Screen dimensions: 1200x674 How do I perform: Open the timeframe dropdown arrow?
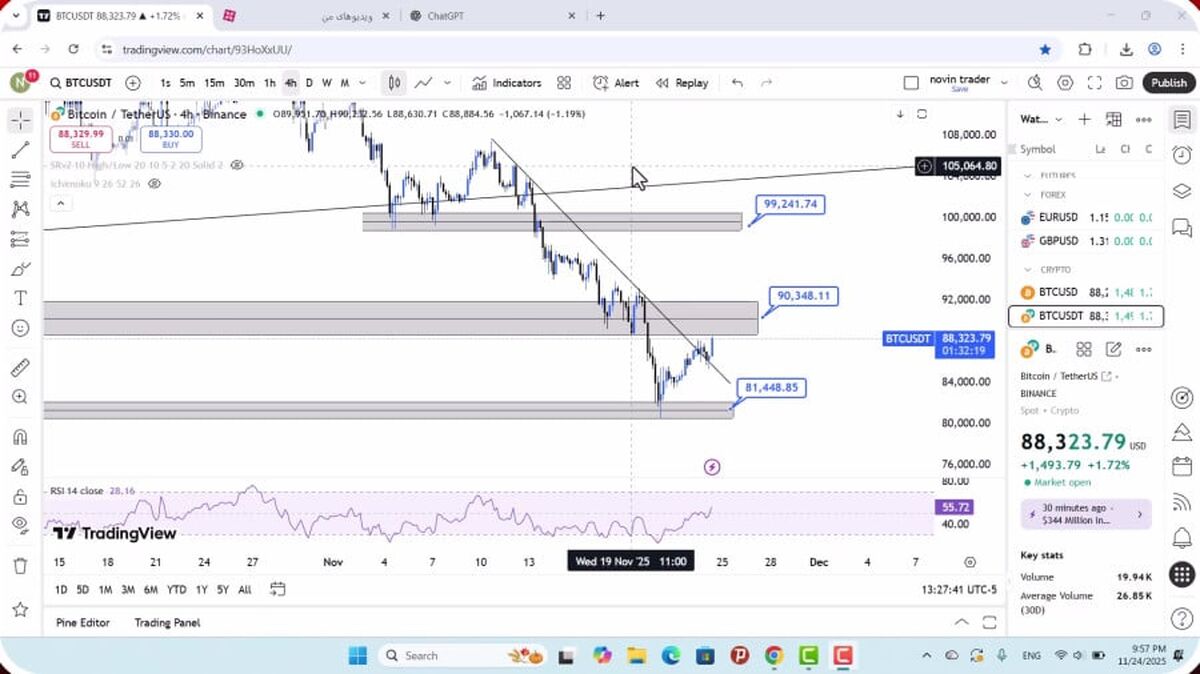click(x=362, y=83)
